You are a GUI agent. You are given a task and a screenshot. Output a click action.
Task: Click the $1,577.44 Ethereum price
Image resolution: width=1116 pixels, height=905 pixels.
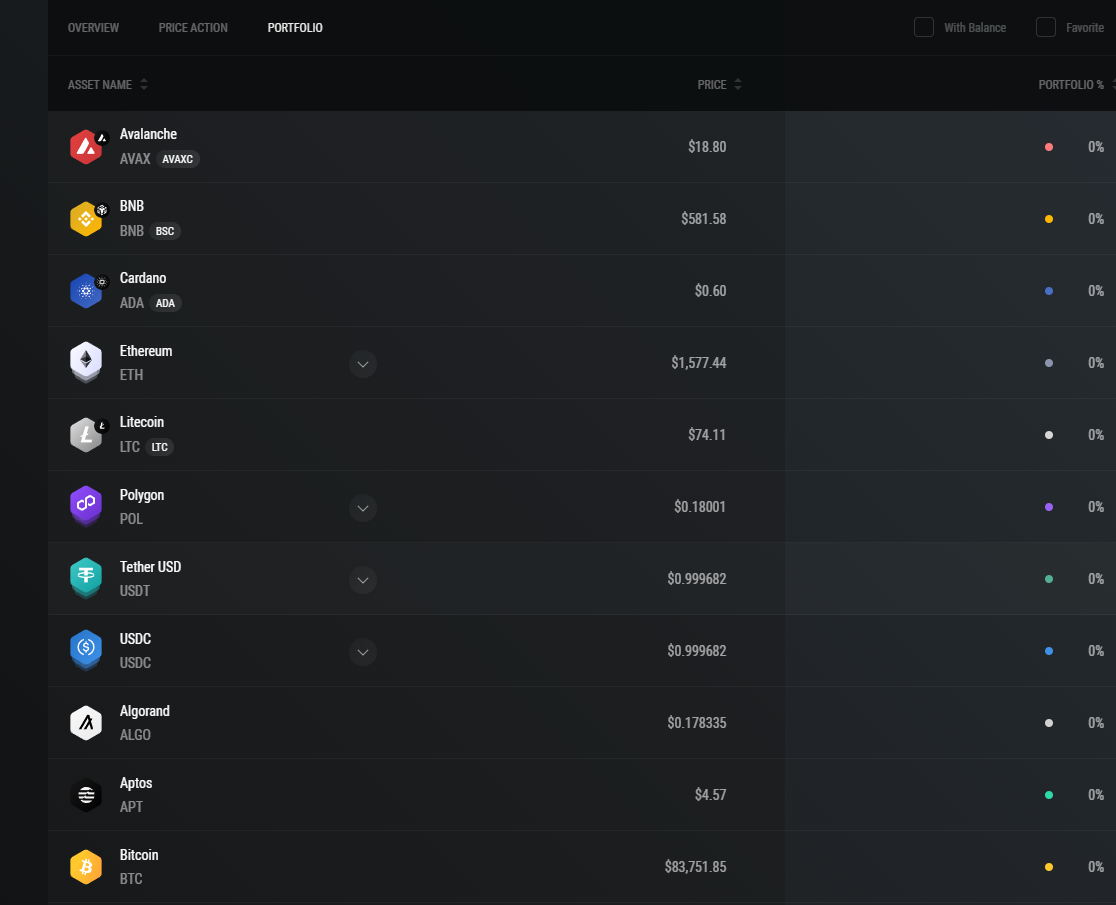tap(698, 363)
